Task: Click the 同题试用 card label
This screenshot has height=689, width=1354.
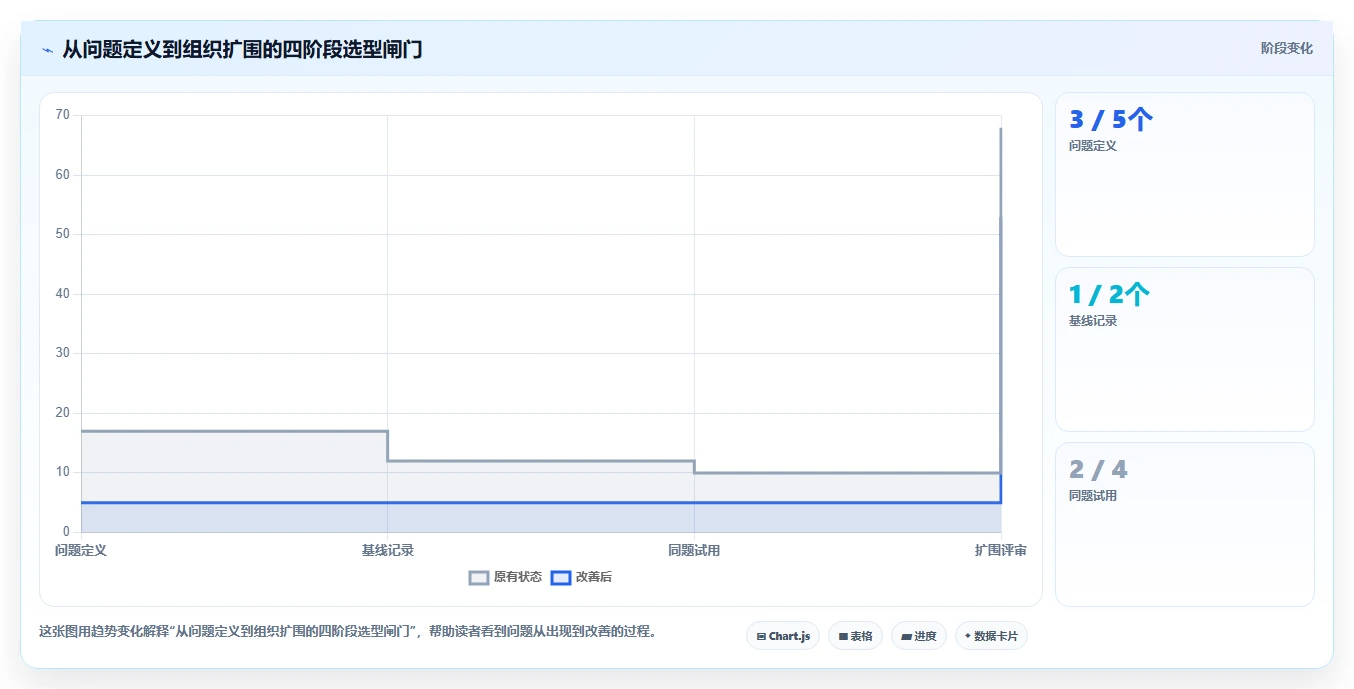Action: [x=1093, y=496]
